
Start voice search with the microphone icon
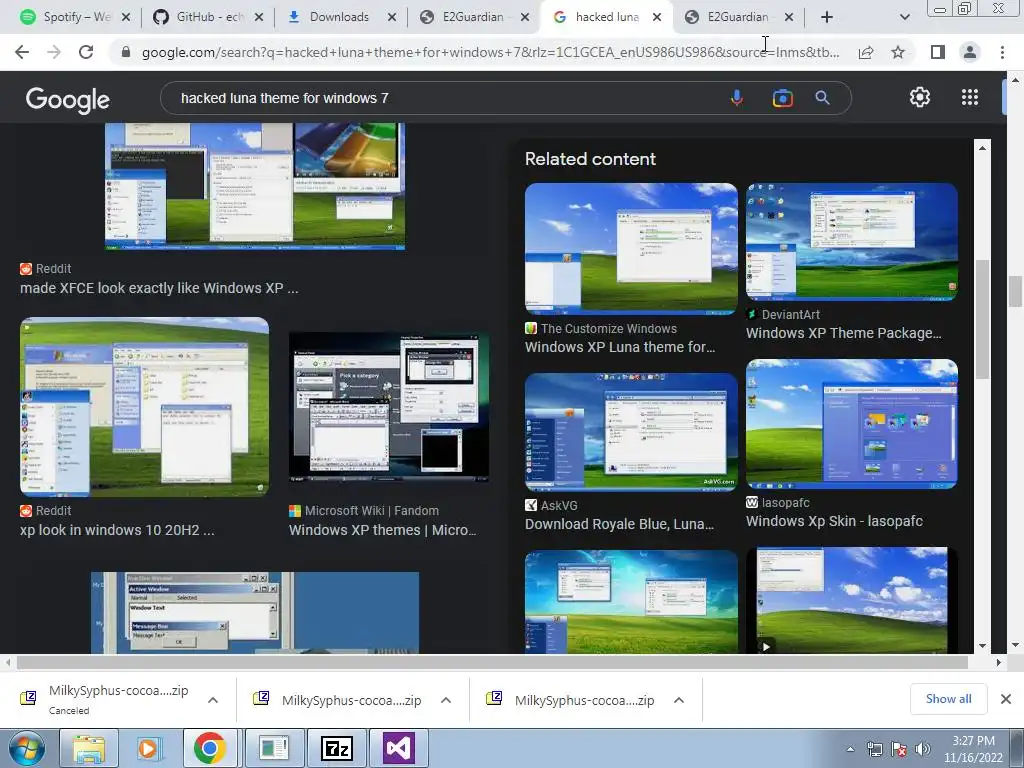(x=737, y=98)
